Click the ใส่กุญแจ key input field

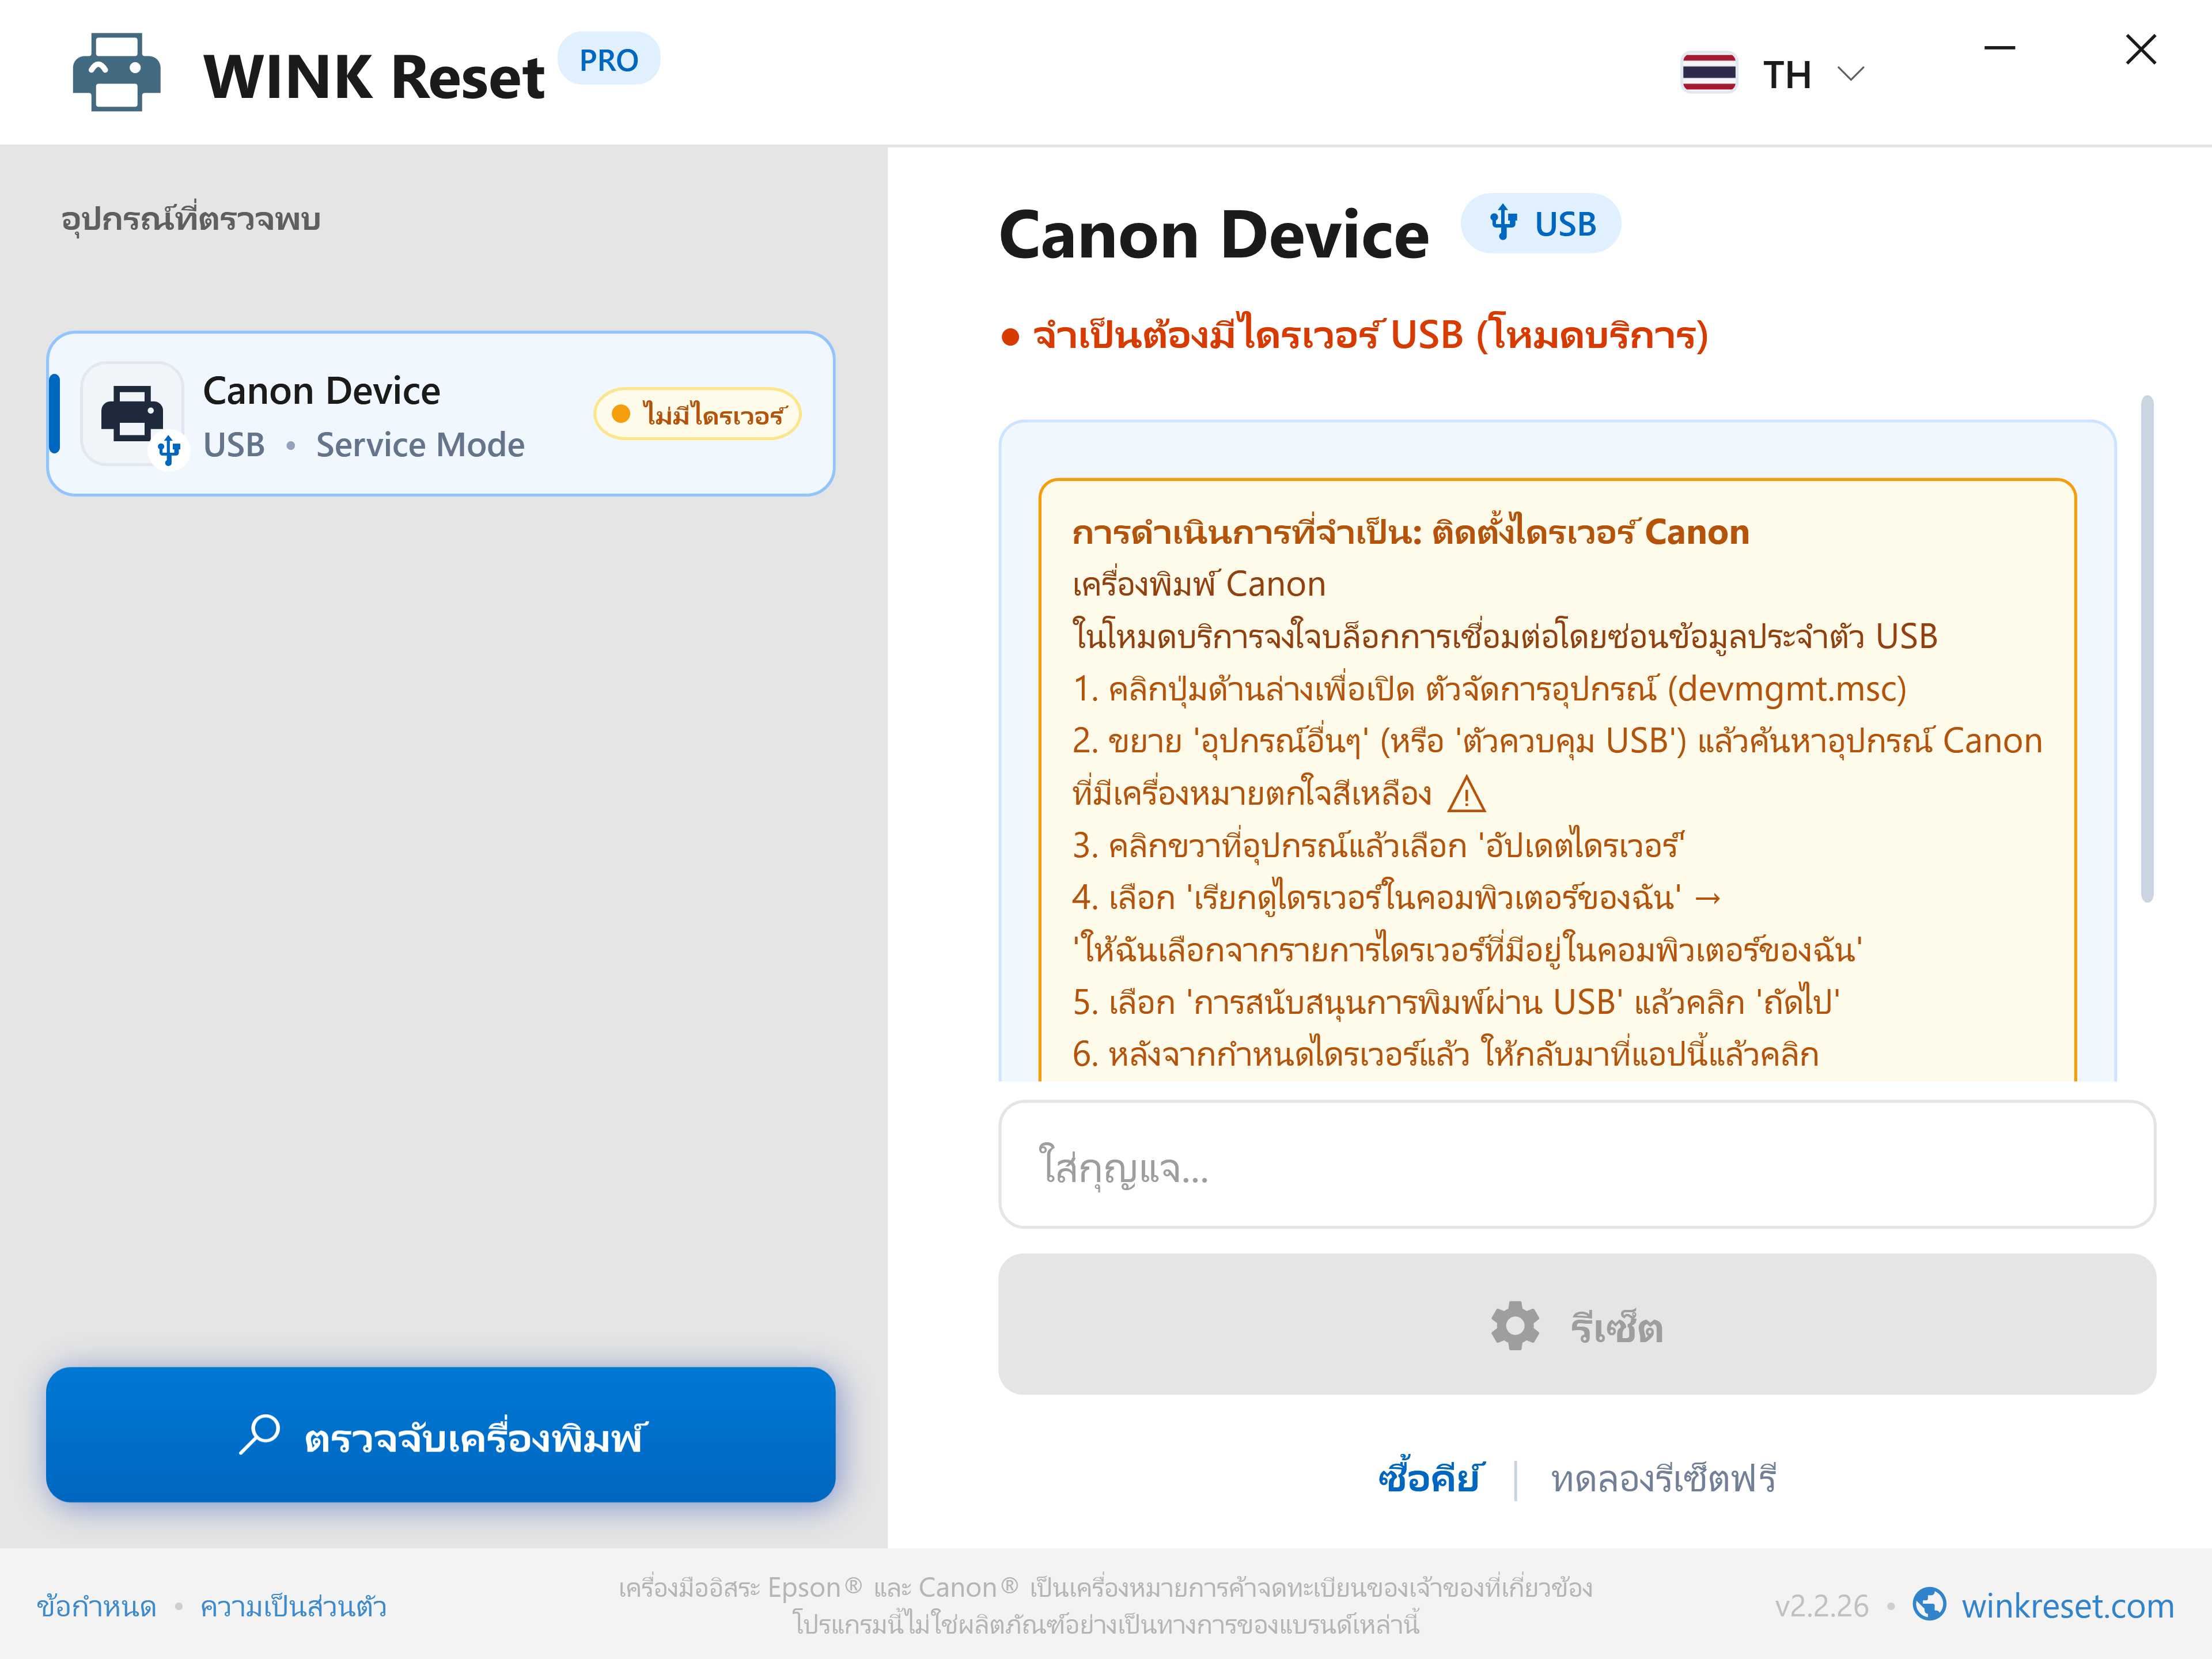pyautogui.click(x=1577, y=1165)
